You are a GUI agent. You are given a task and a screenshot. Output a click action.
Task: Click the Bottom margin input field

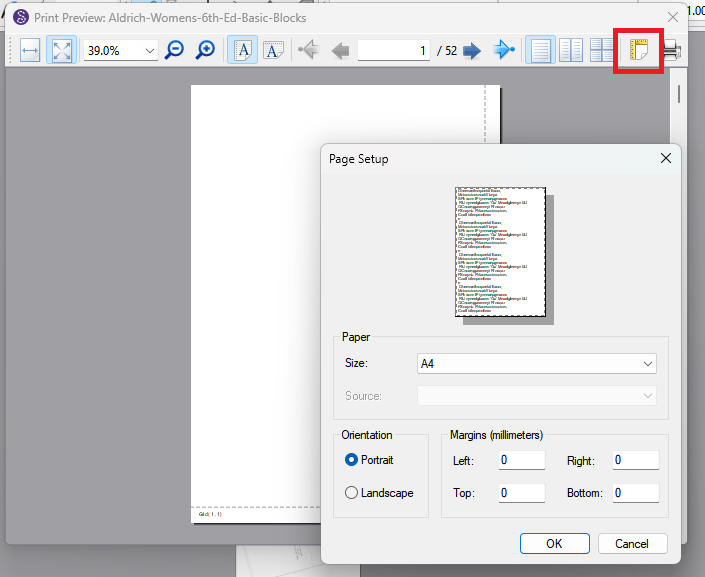(636, 493)
